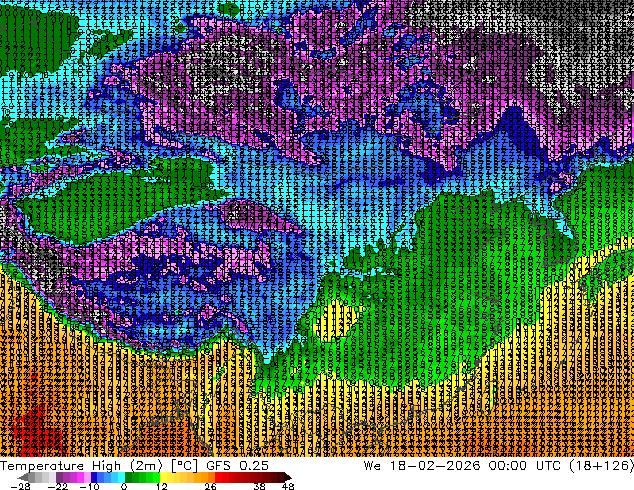Click the '-22' legend label
The height and width of the screenshot is (490, 634).
(x=57, y=486)
